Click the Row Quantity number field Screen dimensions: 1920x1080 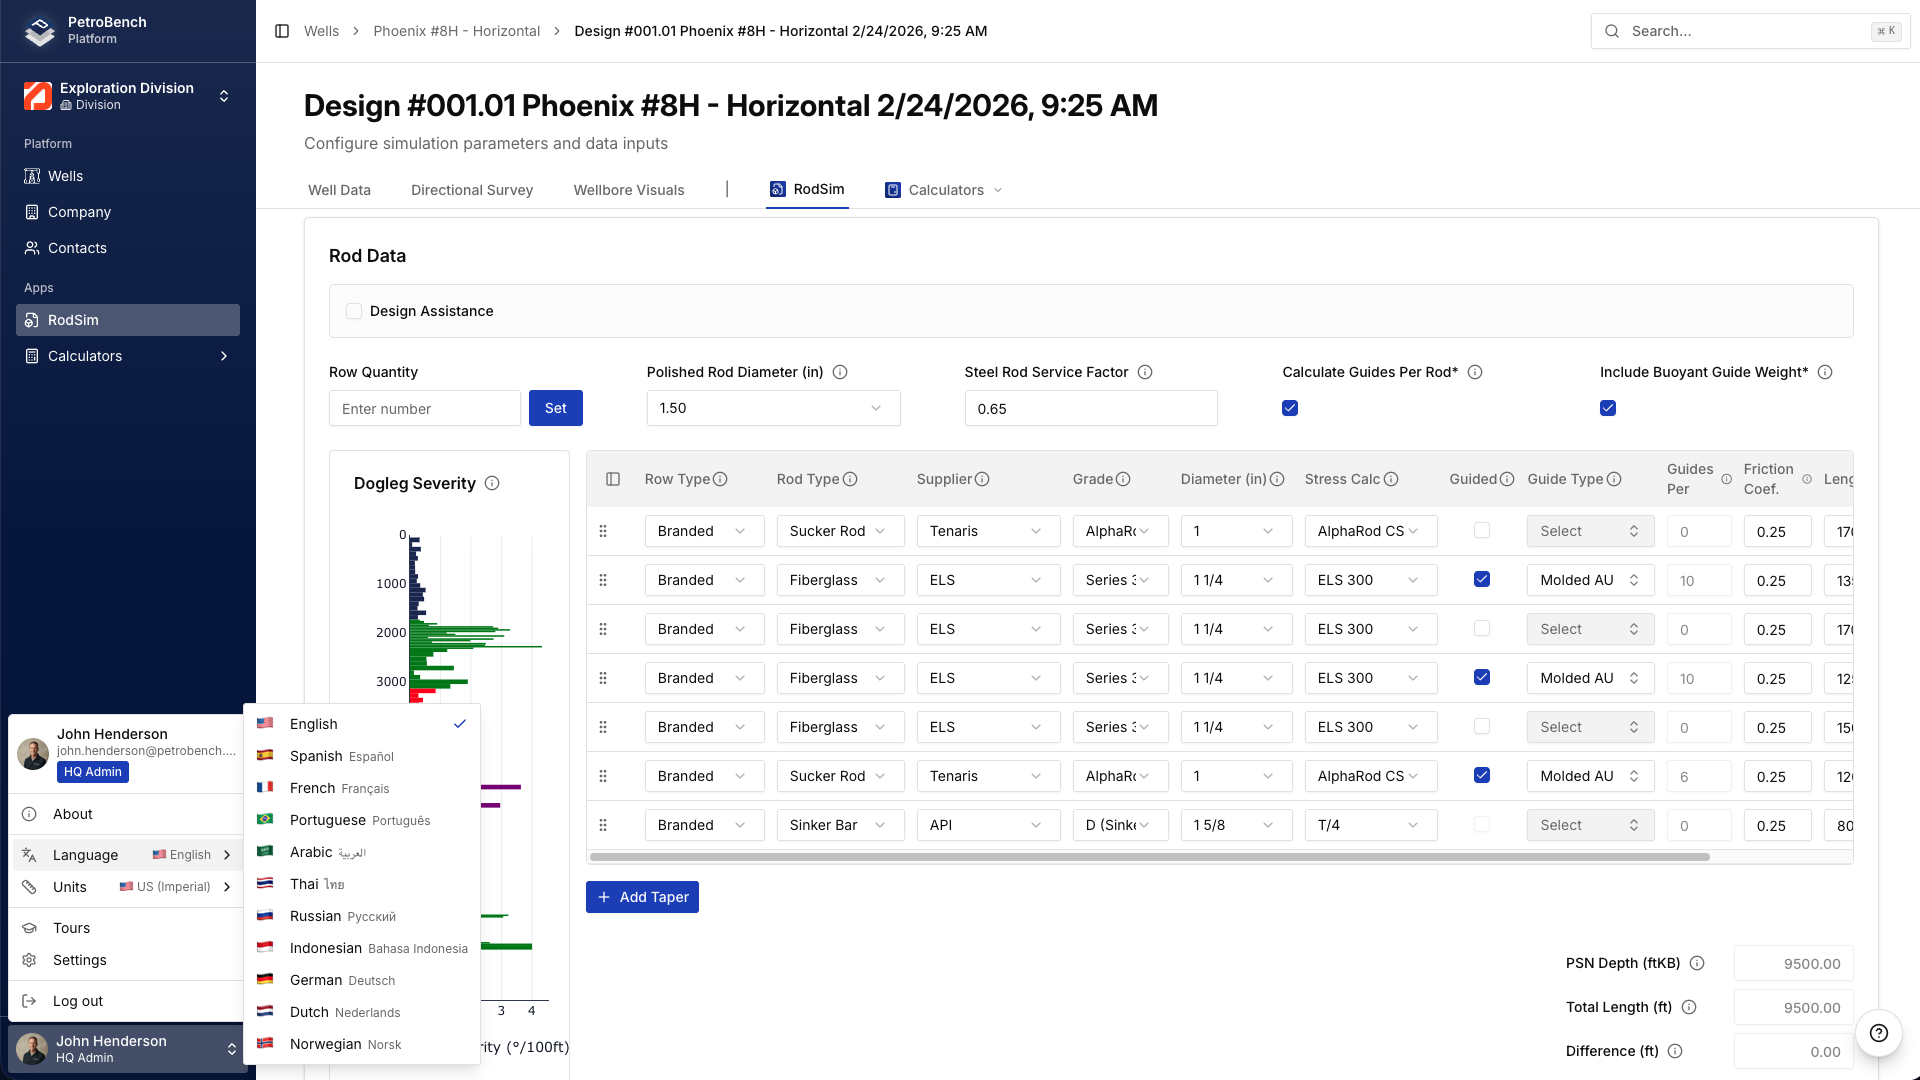coord(424,408)
